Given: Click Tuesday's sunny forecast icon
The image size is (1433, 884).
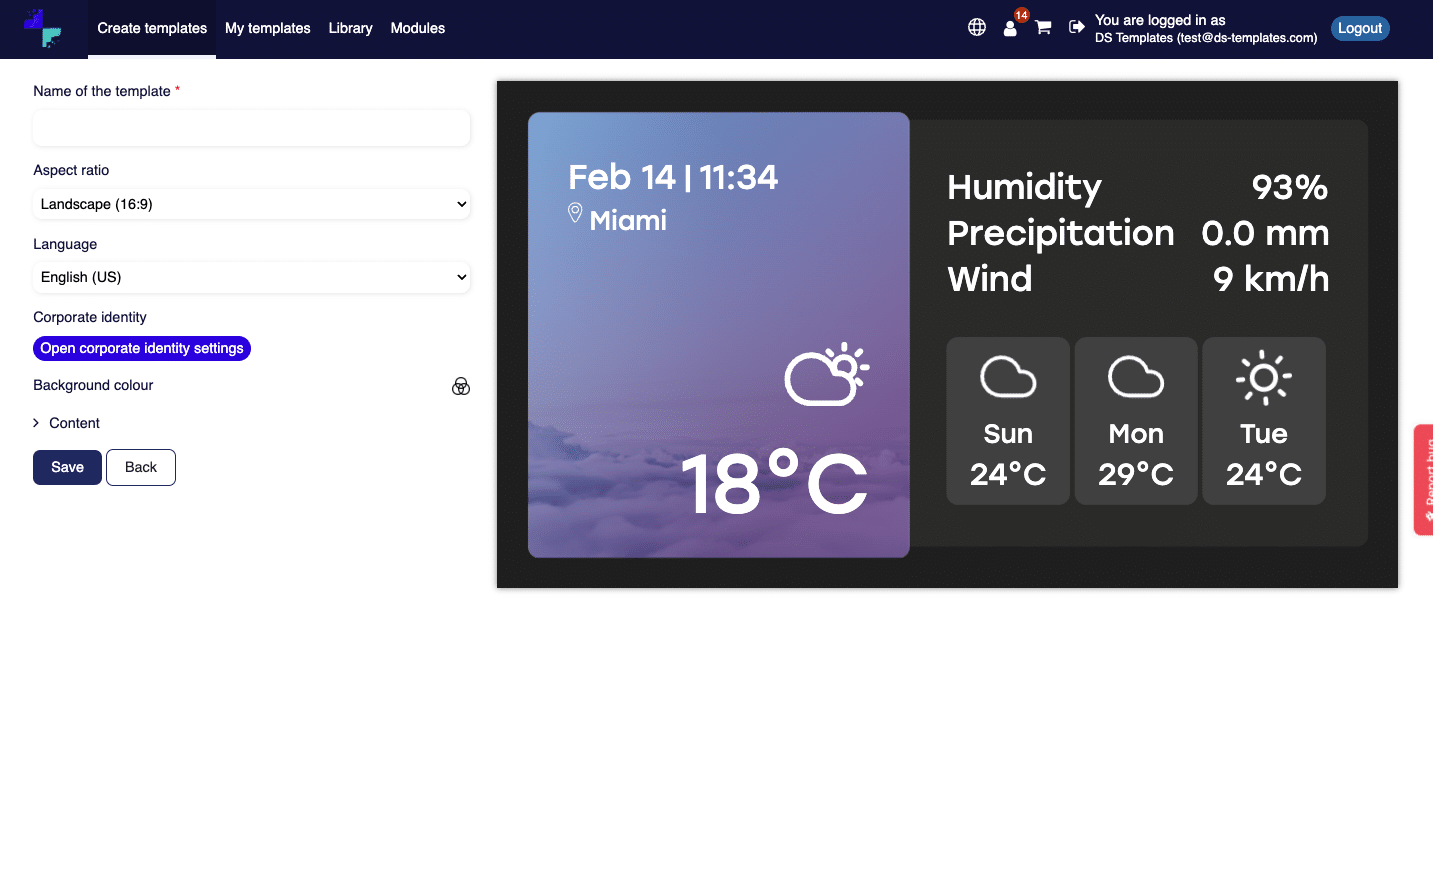Looking at the screenshot, I should click(x=1263, y=378).
